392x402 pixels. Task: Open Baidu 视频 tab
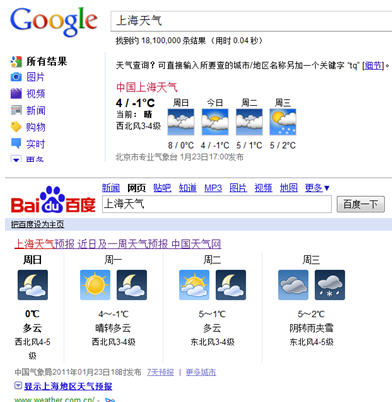(263, 188)
